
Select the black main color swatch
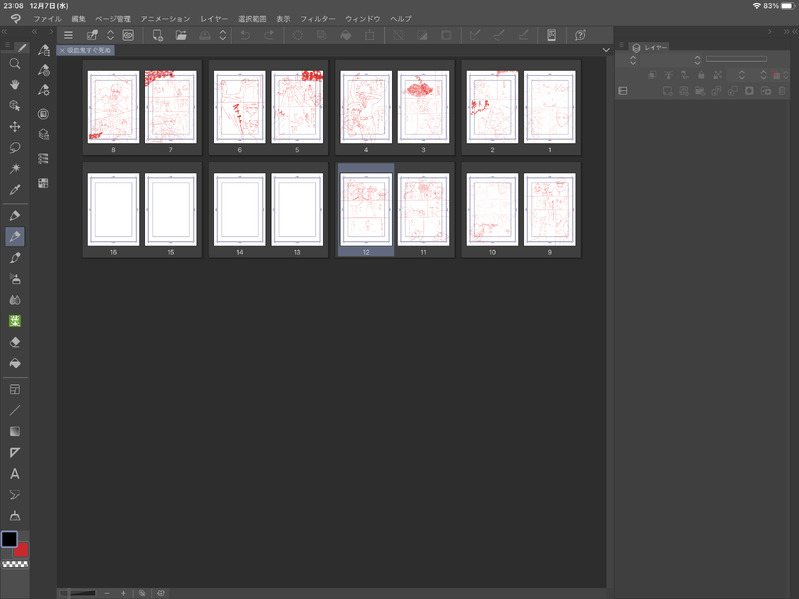click(x=9, y=539)
